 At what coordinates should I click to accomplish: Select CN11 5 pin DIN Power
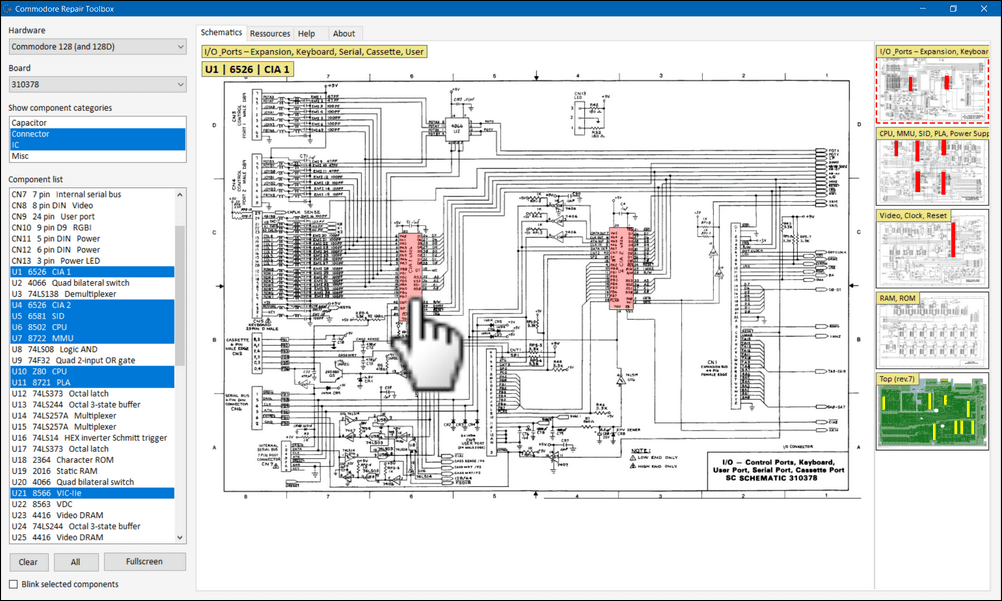92,238
